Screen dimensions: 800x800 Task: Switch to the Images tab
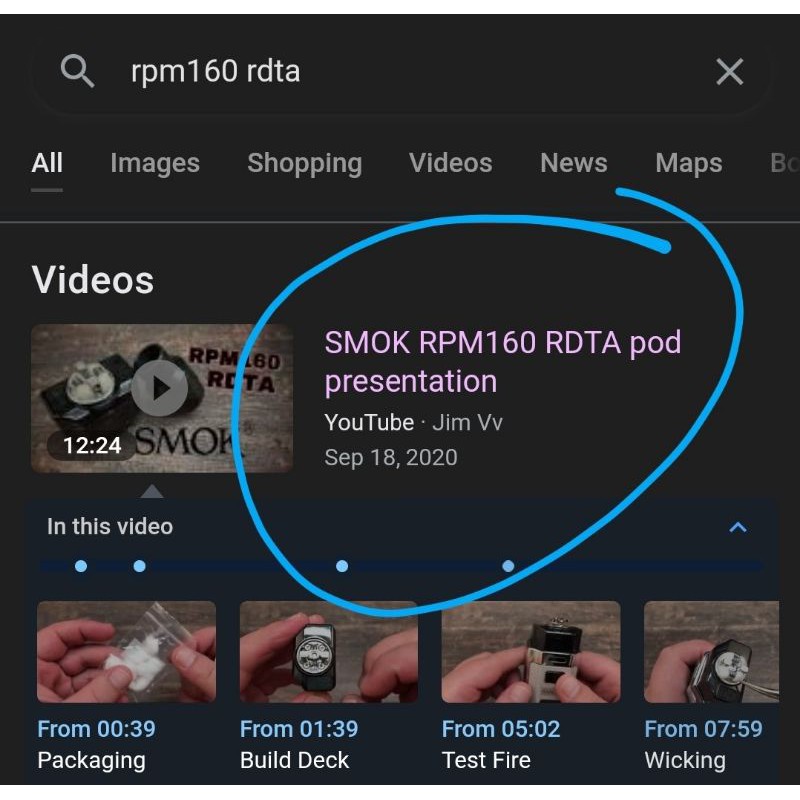(155, 164)
